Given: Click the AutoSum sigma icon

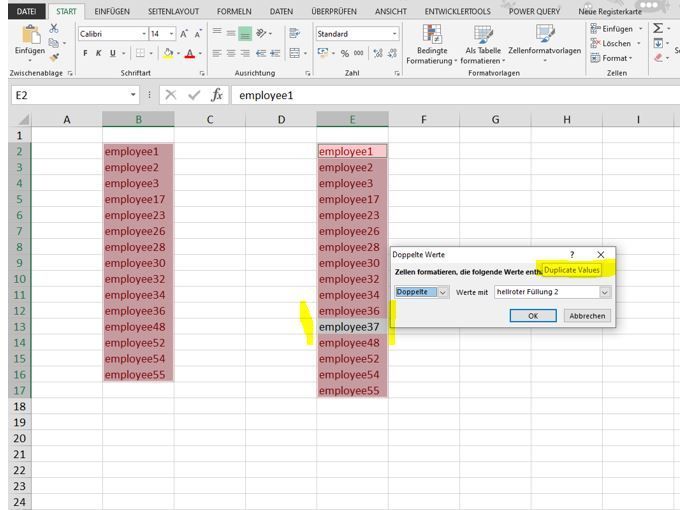Looking at the screenshot, I should (x=658, y=29).
